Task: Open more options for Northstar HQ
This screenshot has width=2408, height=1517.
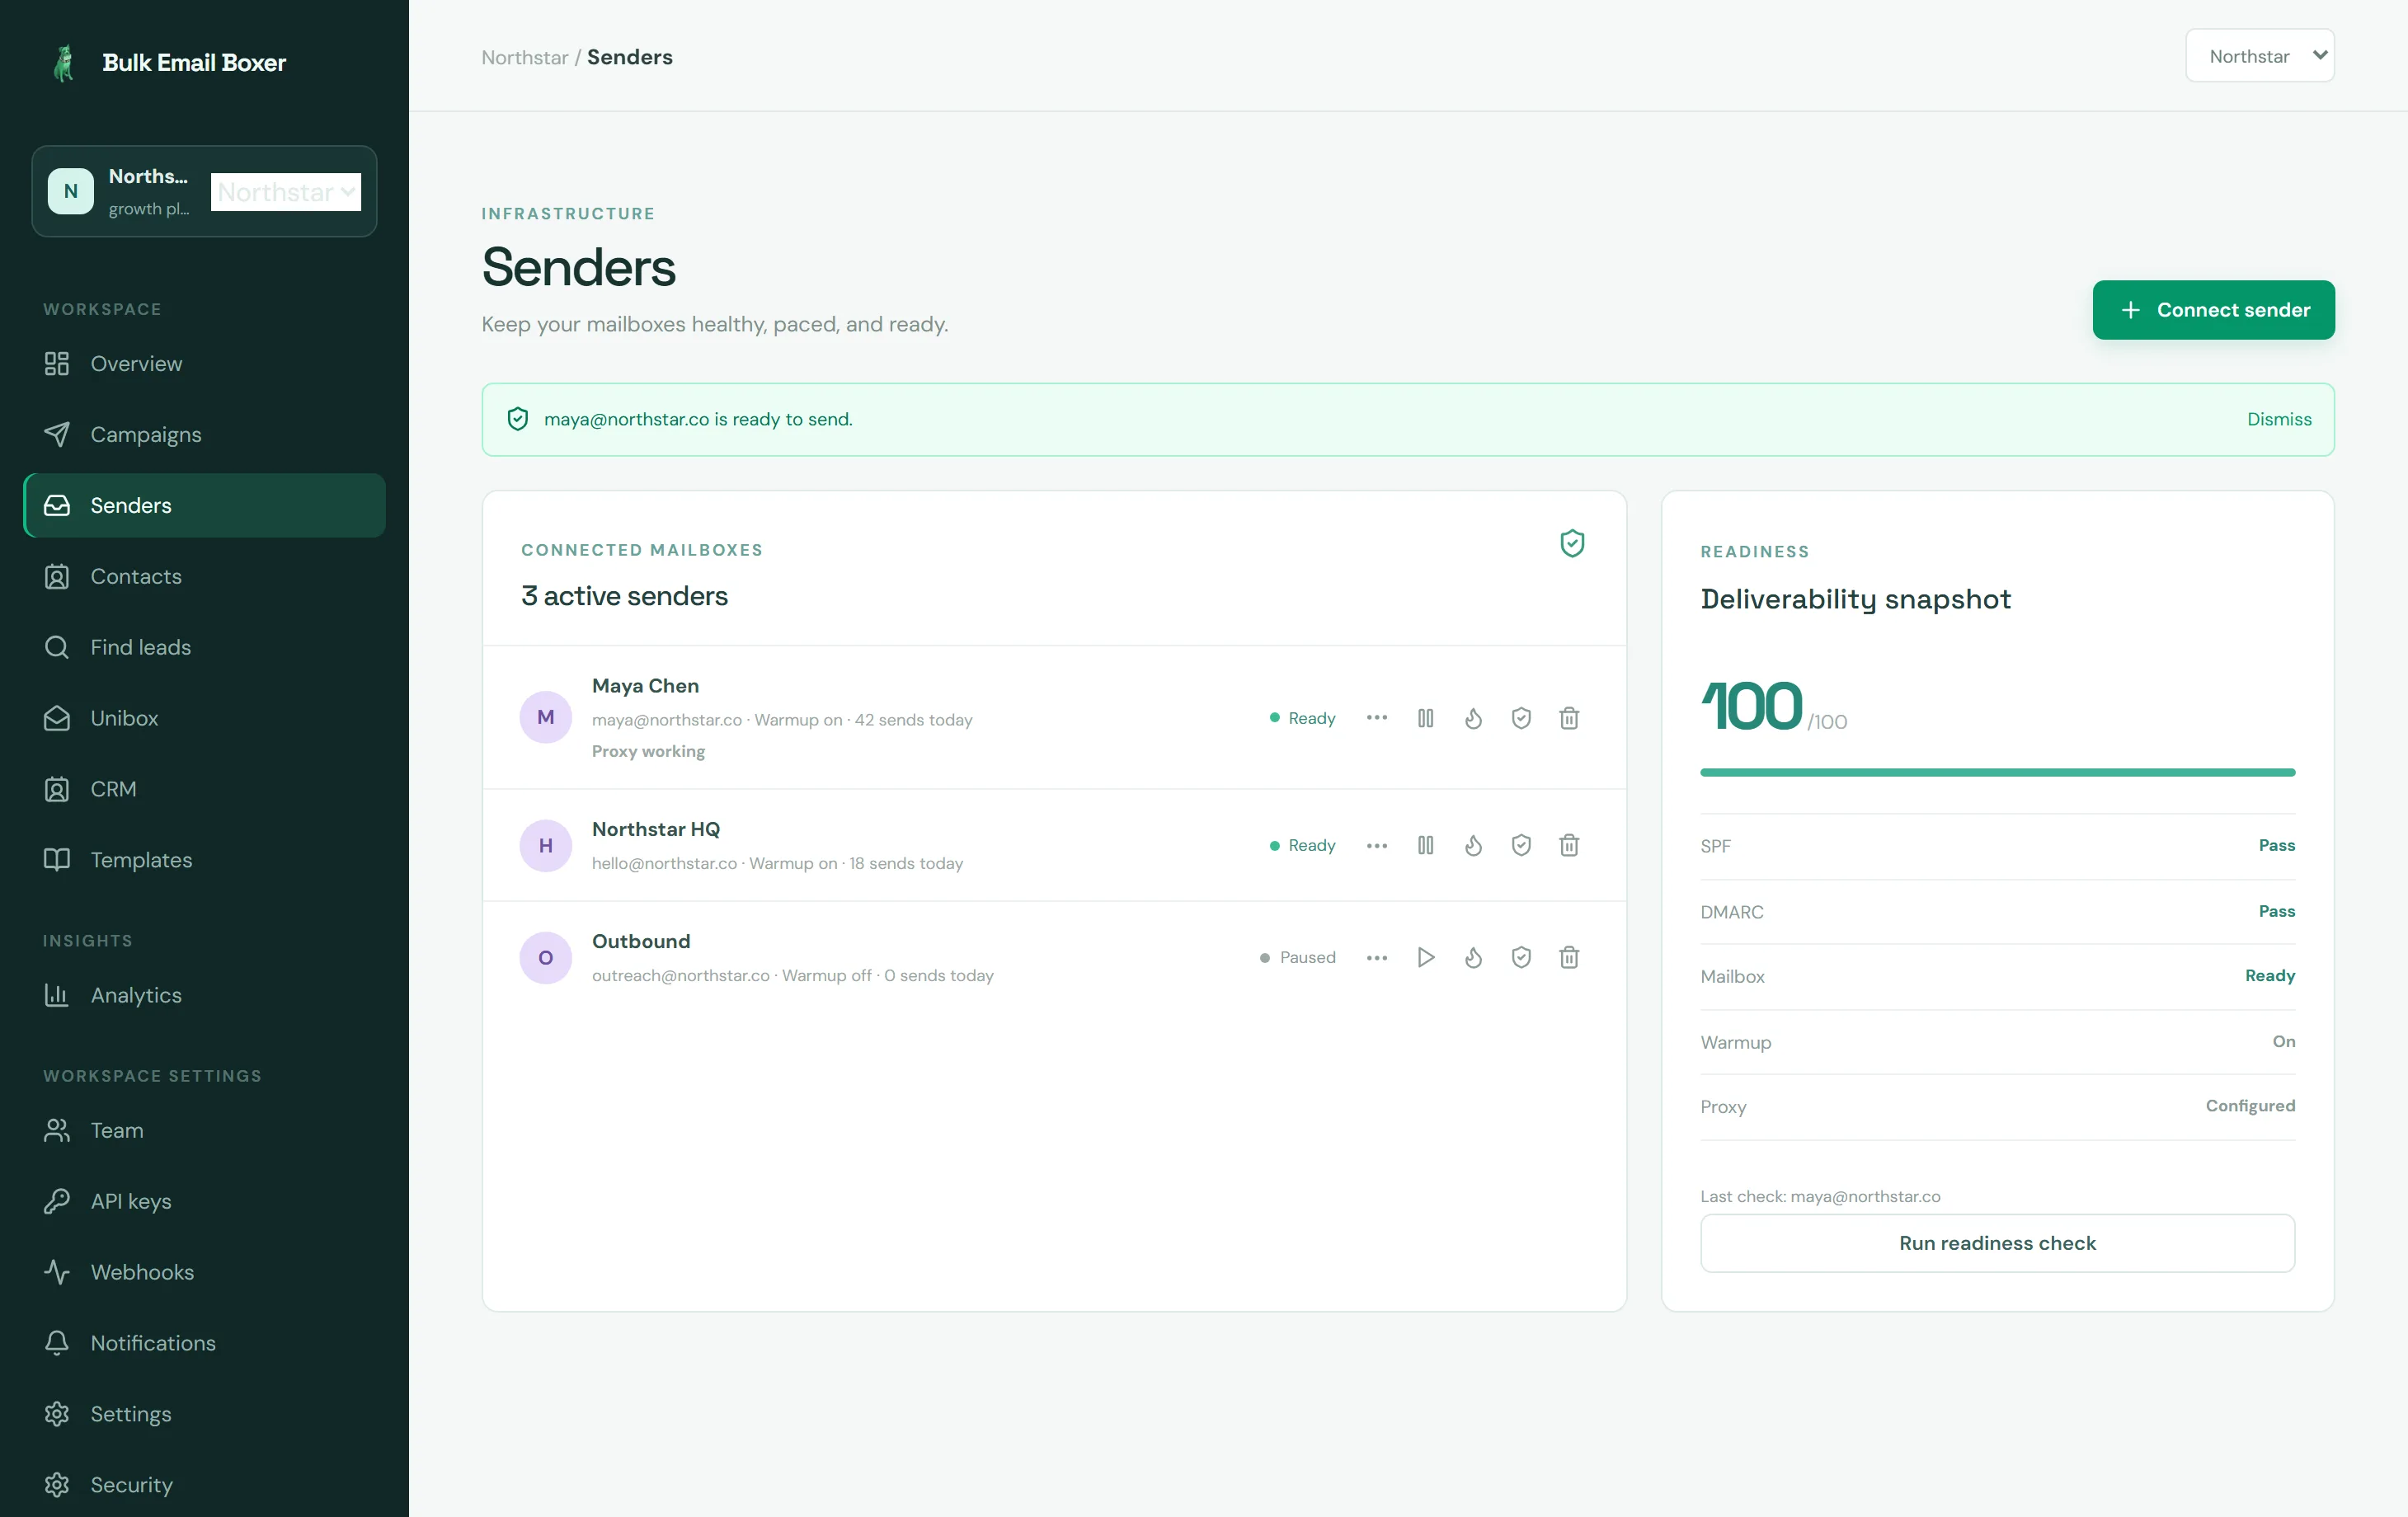Action: tap(1377, 845)
